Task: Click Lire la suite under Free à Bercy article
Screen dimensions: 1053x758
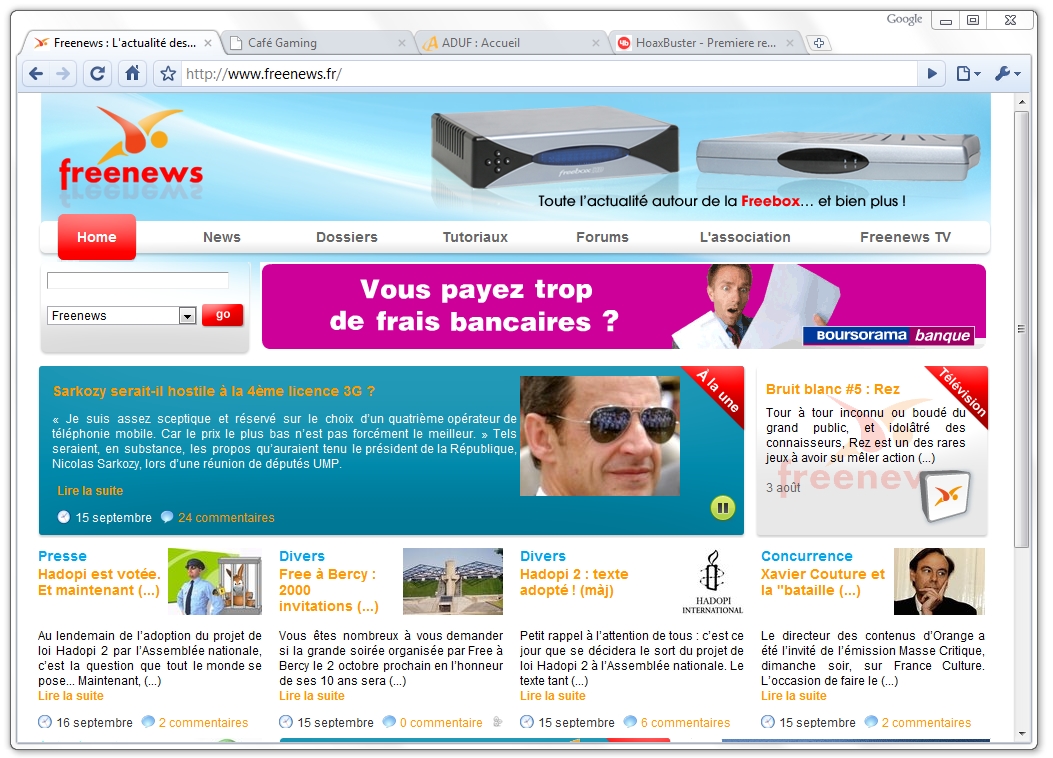Action: [312, 696]
